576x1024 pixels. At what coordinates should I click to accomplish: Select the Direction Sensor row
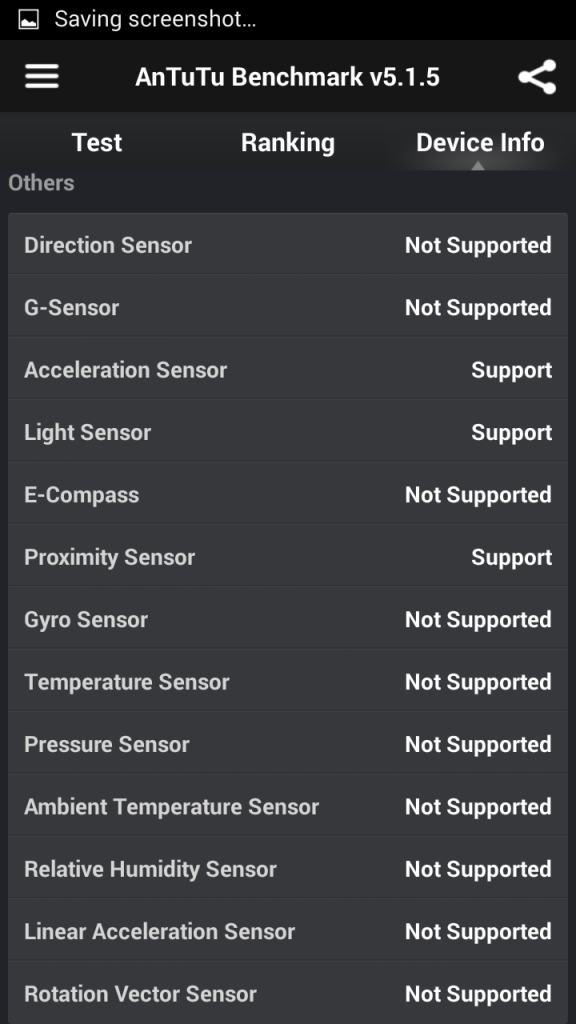(288, 245)
